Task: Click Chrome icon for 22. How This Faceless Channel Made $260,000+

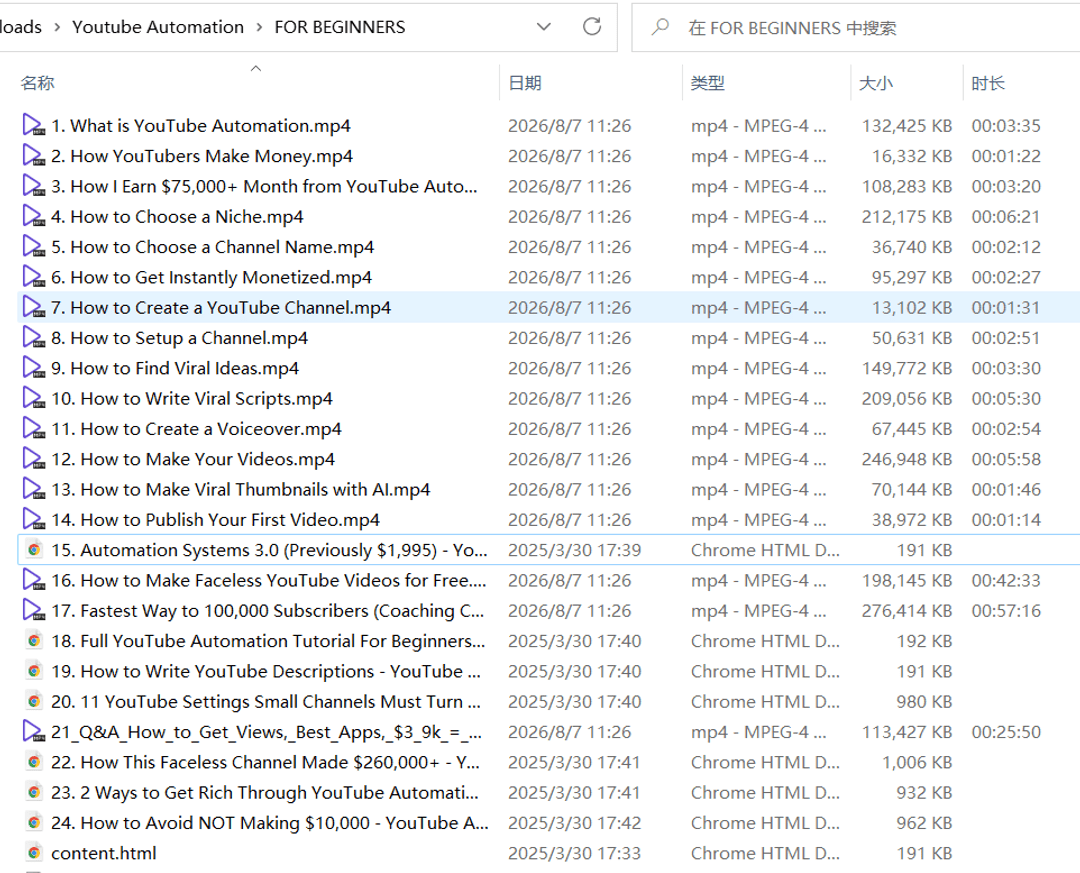Action: pos(33,762)
